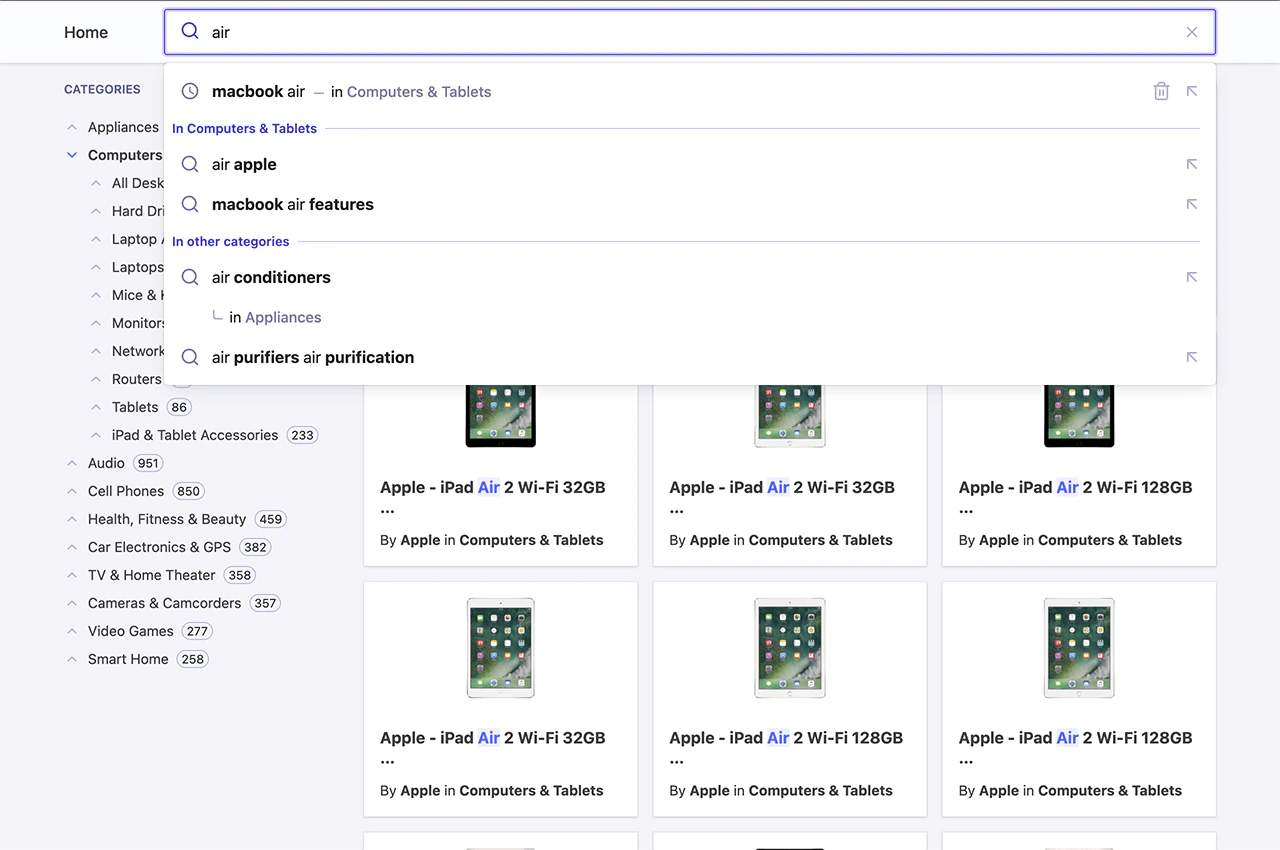Expand the Appliances category
Image resolution: width=1280 pixels, height=850 pixels.
pos(71,127)
